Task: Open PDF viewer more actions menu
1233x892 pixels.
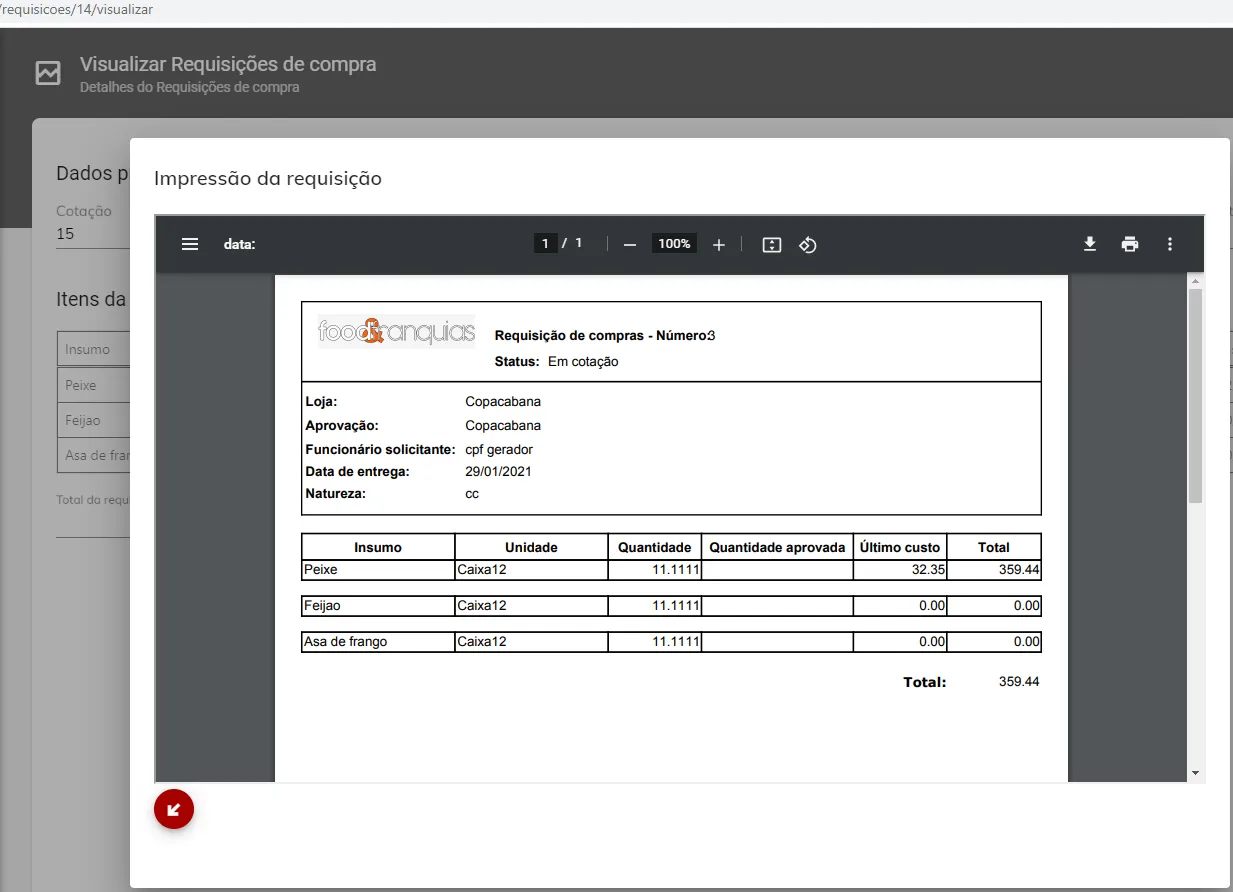Action: (x=1170, y=244)
